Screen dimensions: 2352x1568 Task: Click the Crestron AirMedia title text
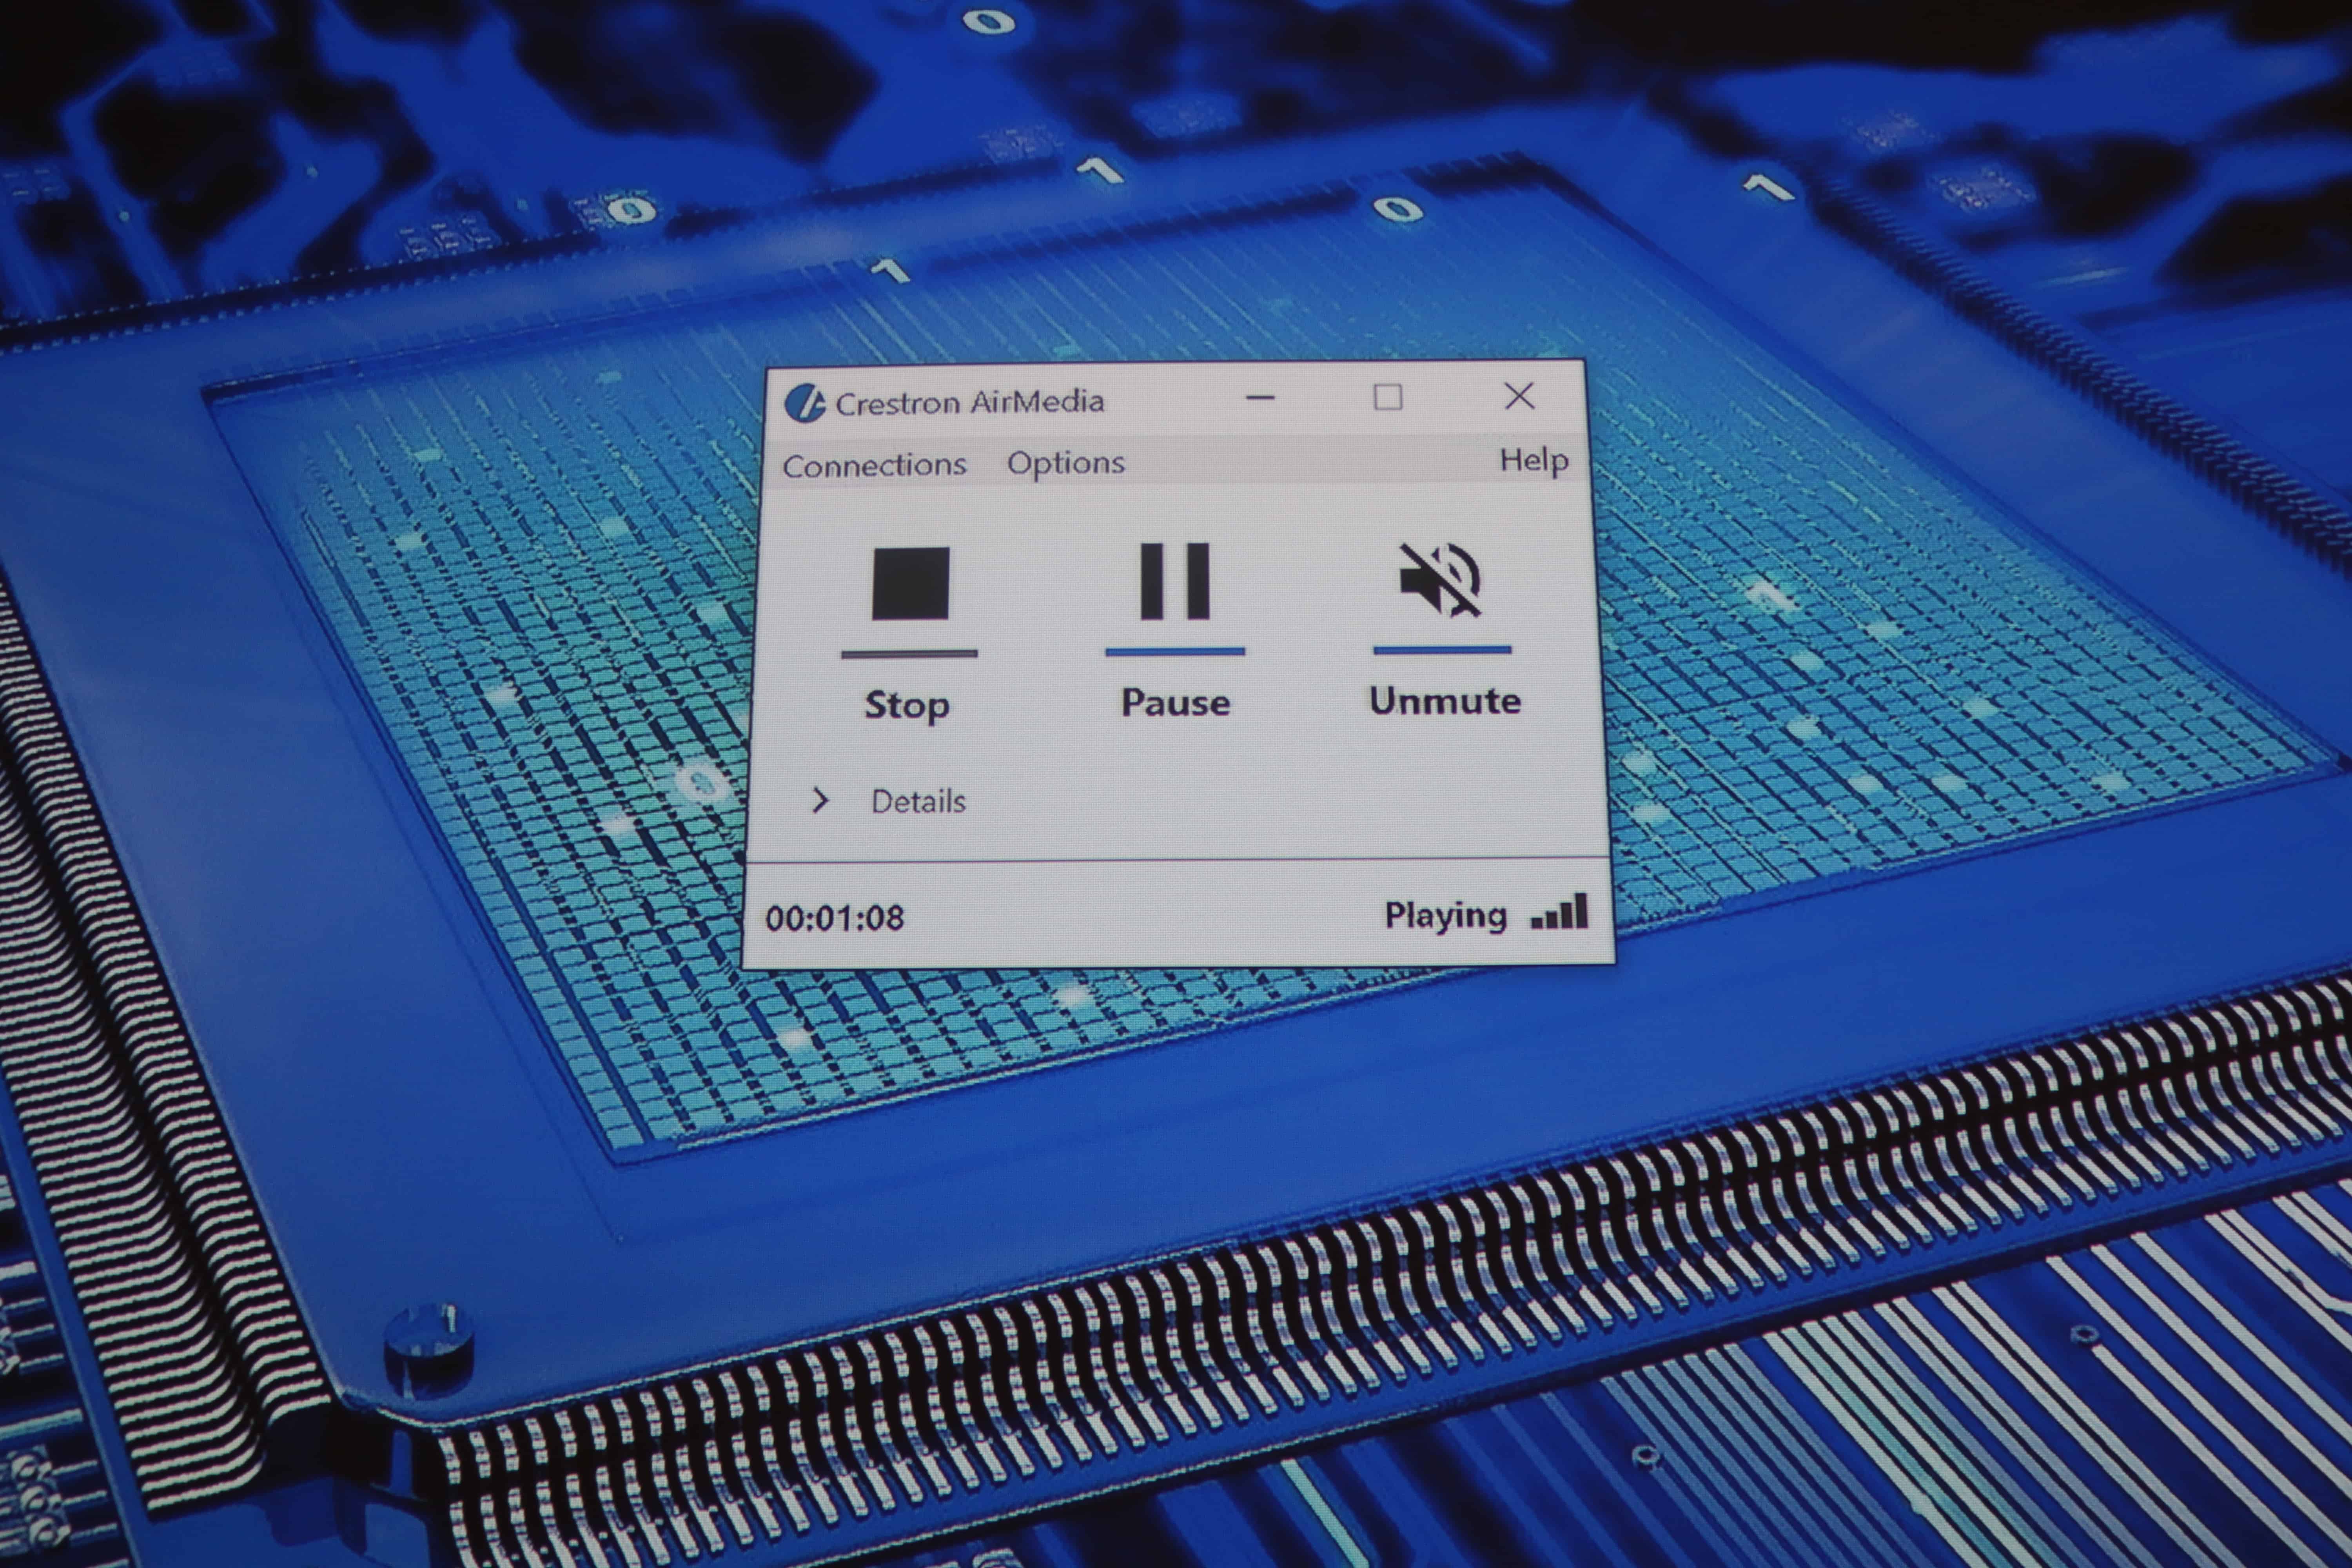pyautogui.click(x=969, y=402)
